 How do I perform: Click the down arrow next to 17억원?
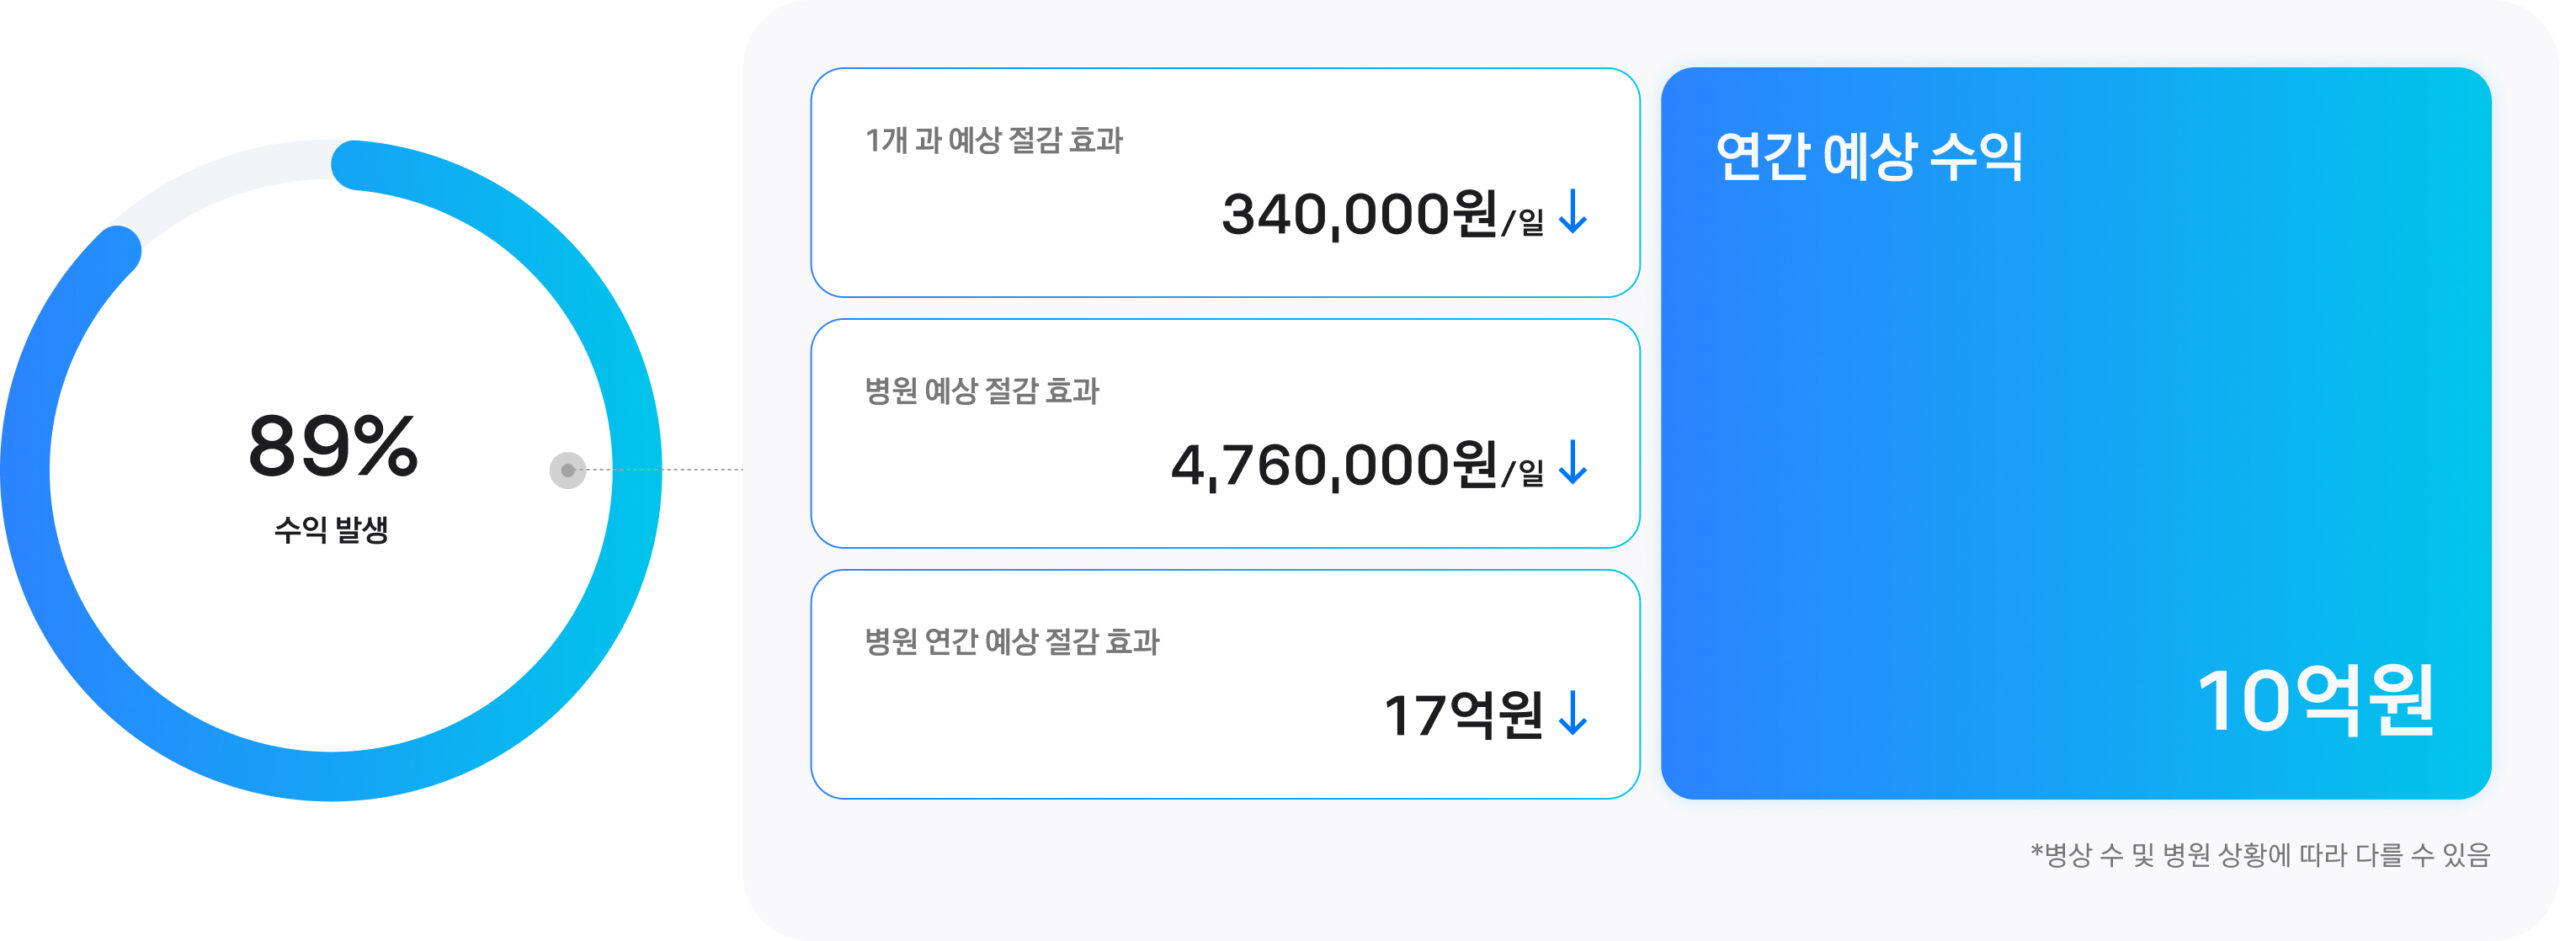1573,714
